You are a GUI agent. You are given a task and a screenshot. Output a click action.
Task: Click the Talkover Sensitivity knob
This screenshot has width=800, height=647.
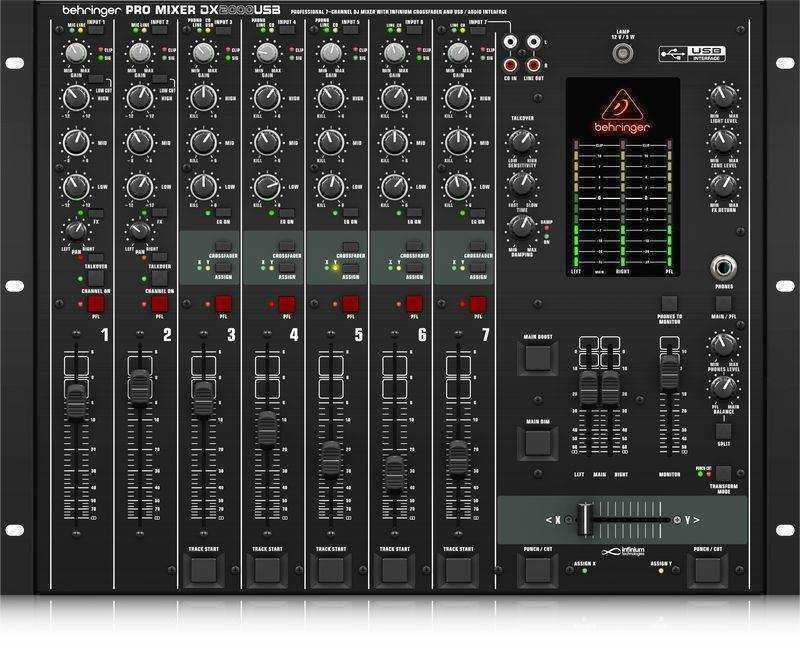(x=521, y=141)
